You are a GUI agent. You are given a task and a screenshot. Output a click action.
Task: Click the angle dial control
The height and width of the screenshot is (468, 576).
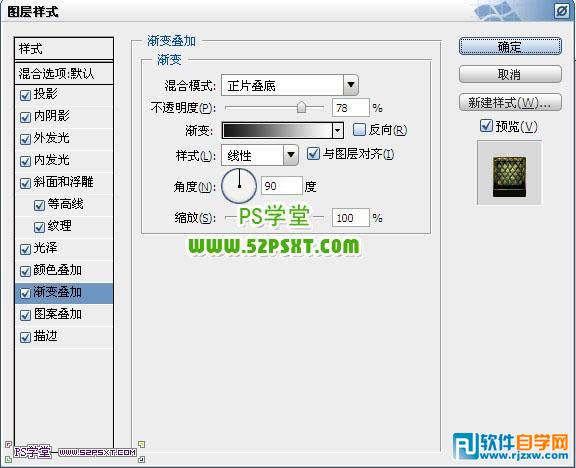[x=239, y=186]
